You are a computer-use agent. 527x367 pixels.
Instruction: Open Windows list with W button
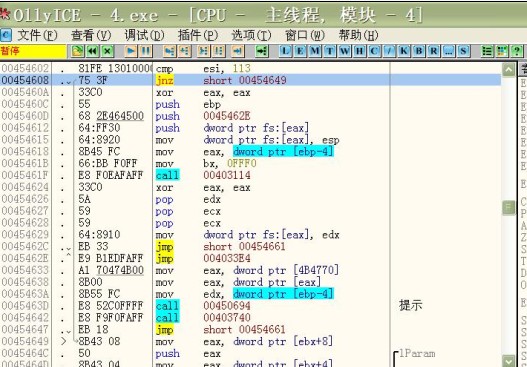[x=344, y=51]
